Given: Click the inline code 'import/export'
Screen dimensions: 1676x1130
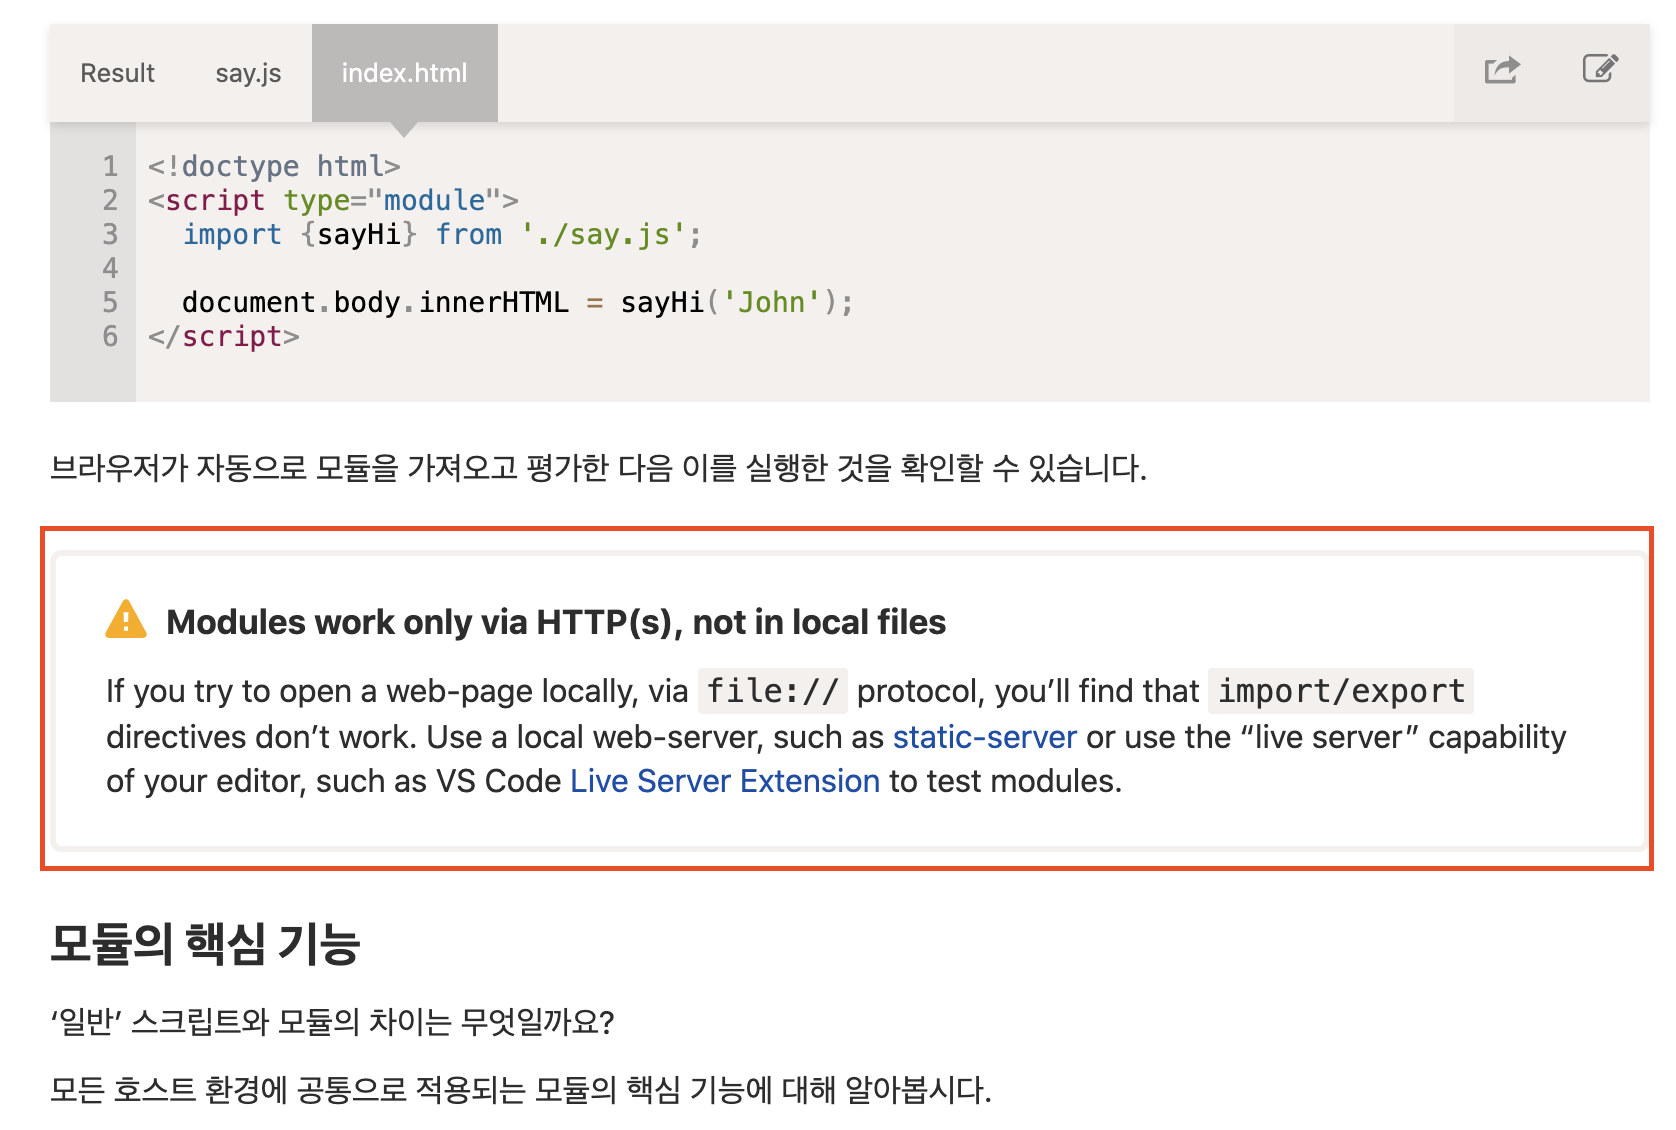Looking at the screenshot, I should pyautogui.click(x=1341, y=691).
